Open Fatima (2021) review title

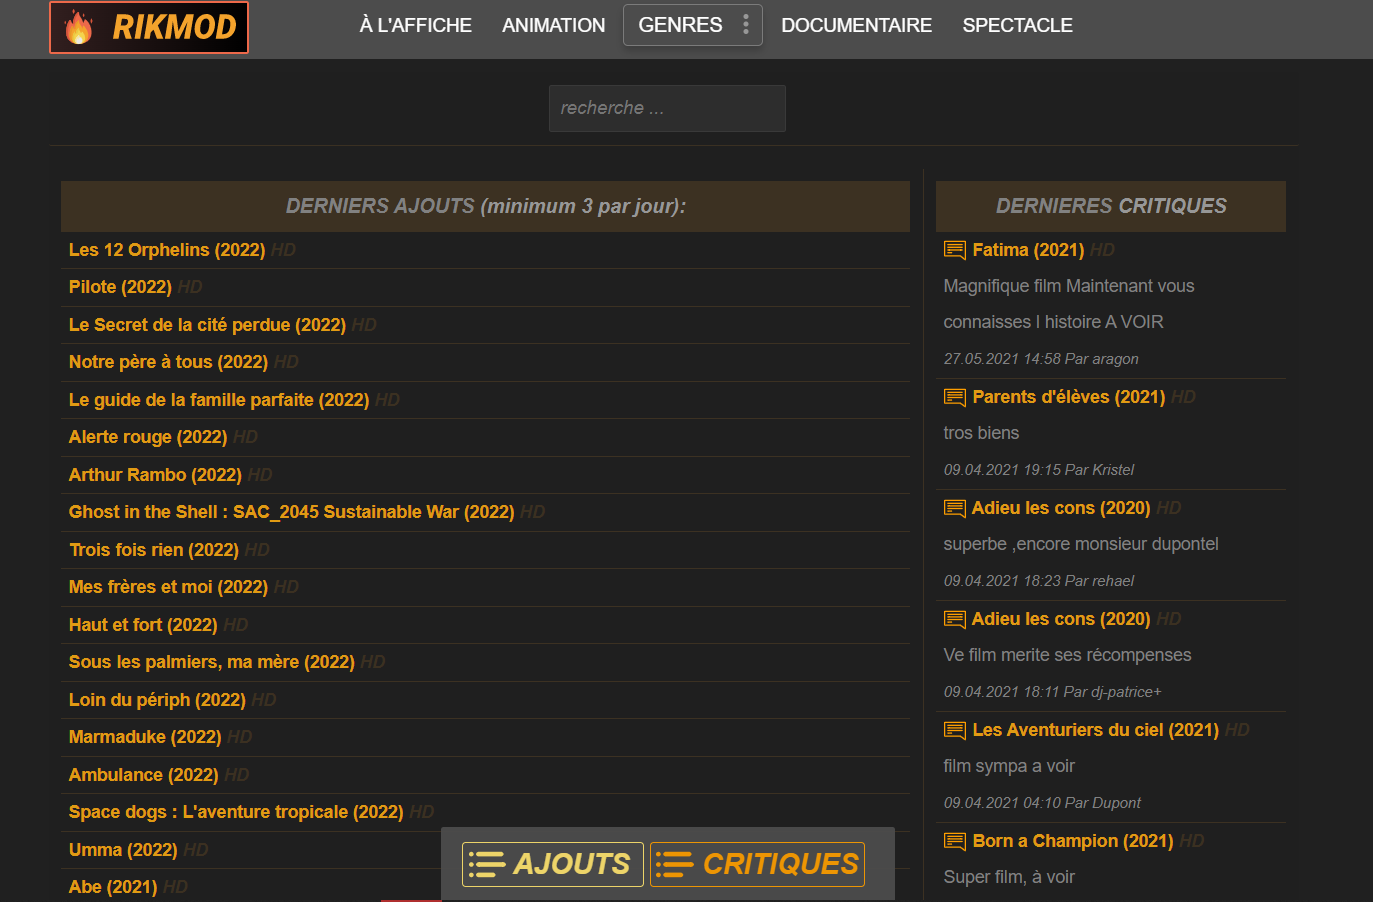(x=1029, y=250)
